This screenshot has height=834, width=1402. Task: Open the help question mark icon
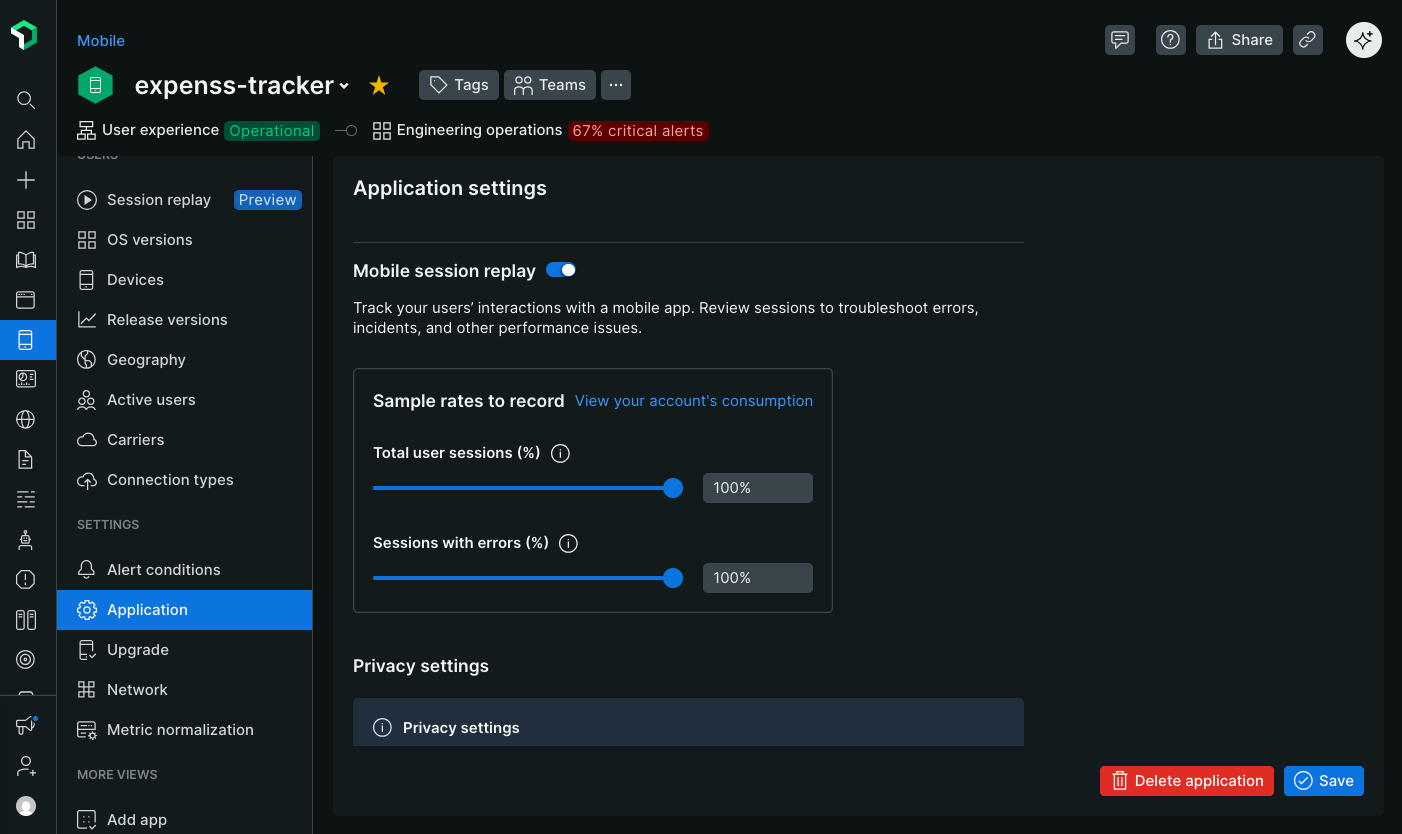(x=1170, y=40)
